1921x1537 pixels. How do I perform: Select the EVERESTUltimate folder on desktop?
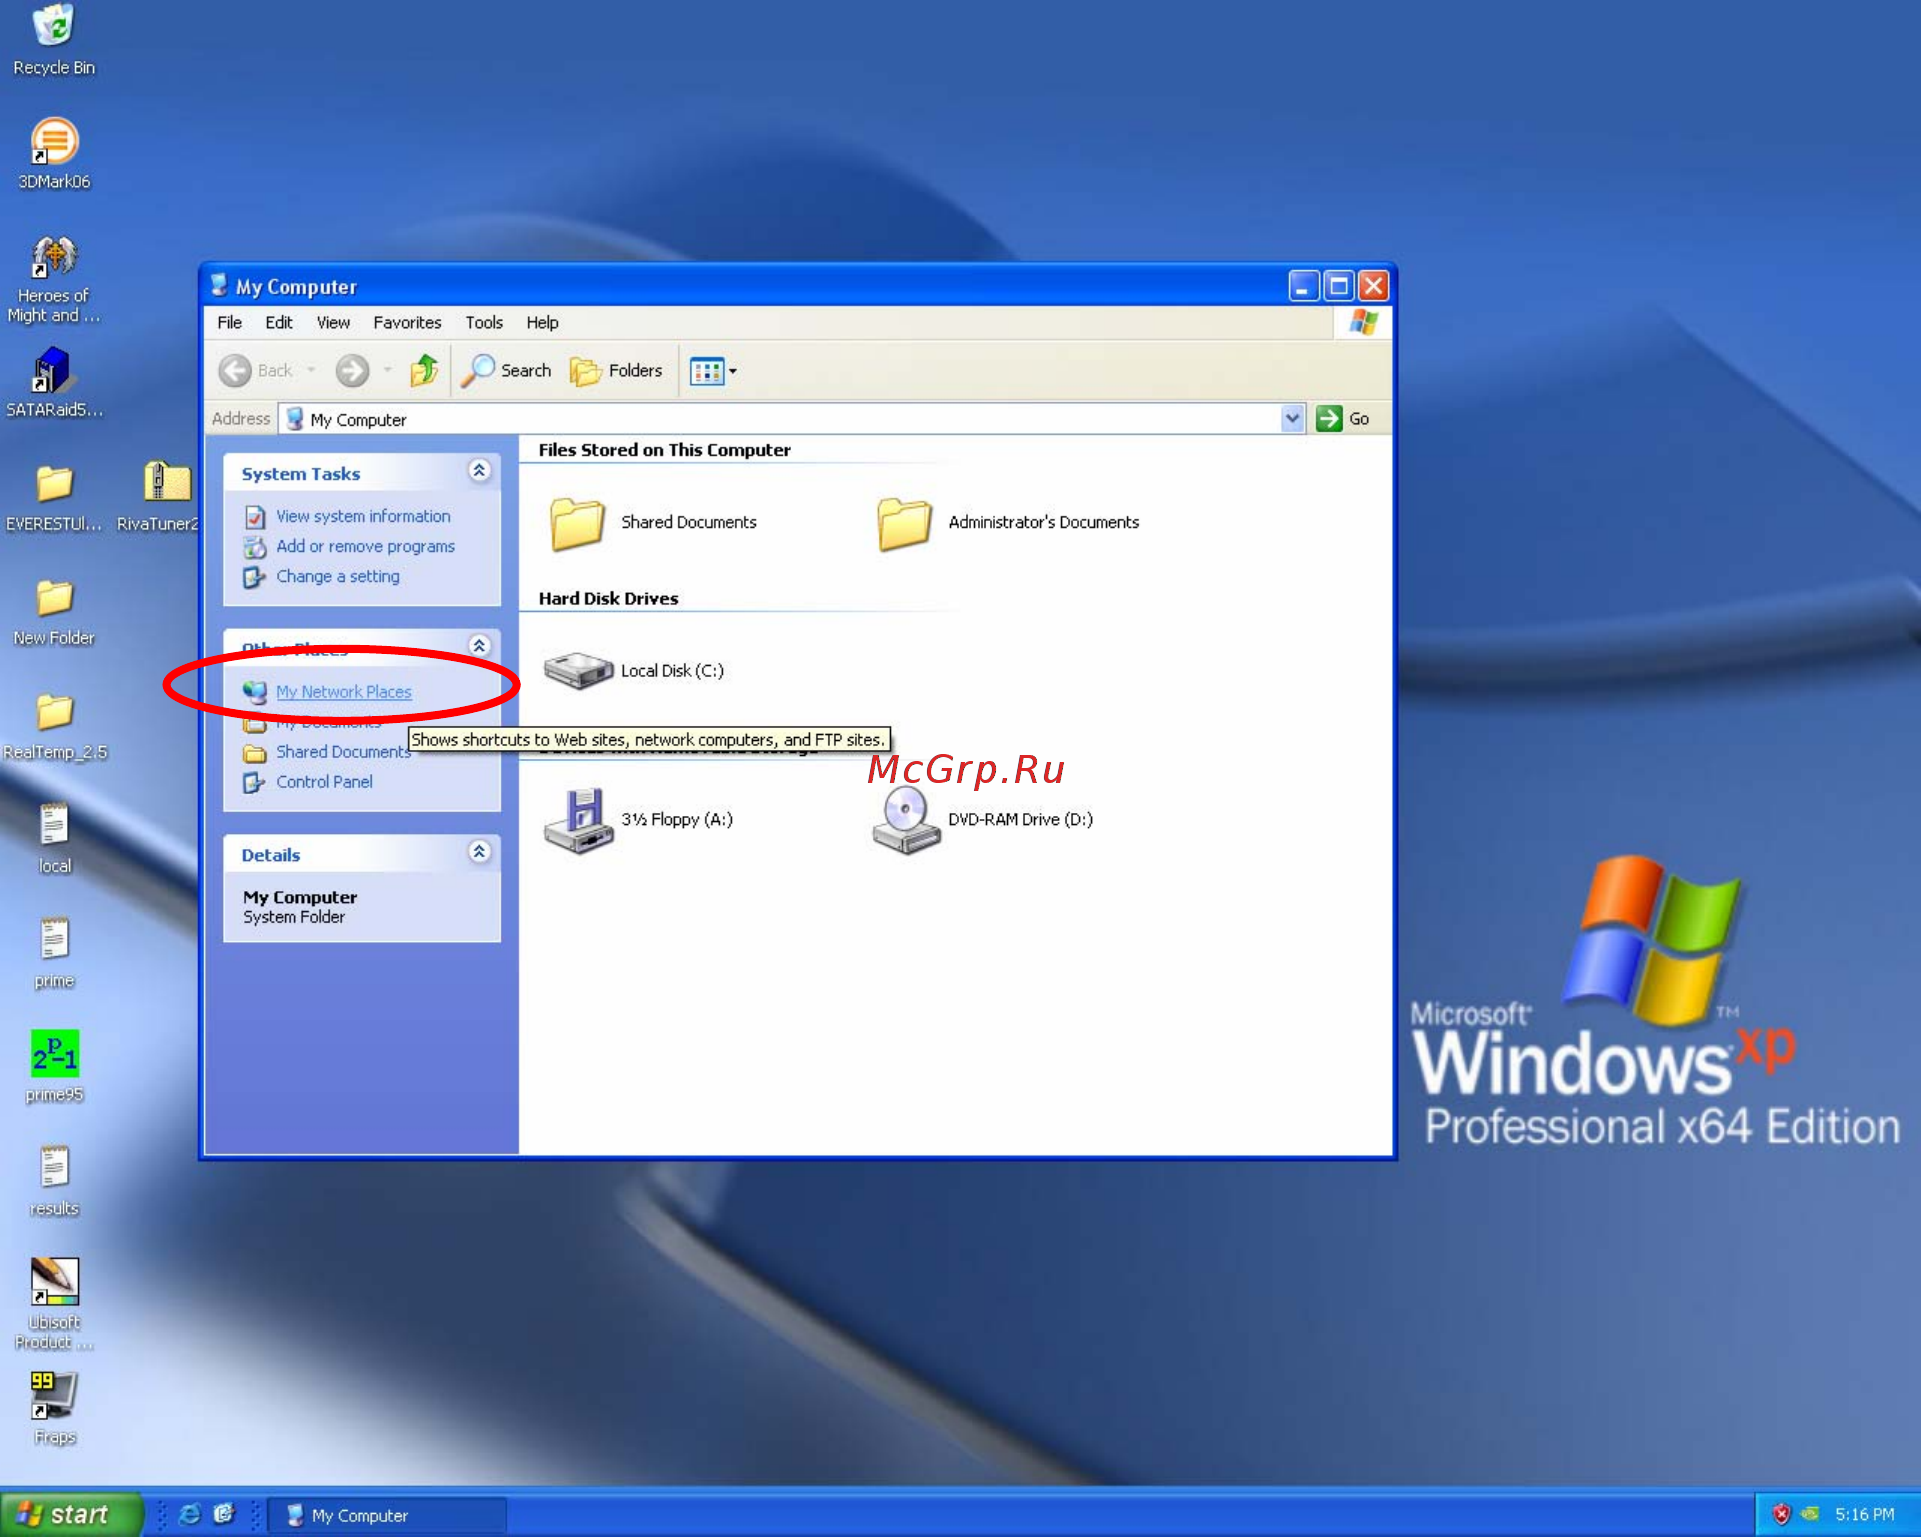pyautogui.click(x=54, y=497)
